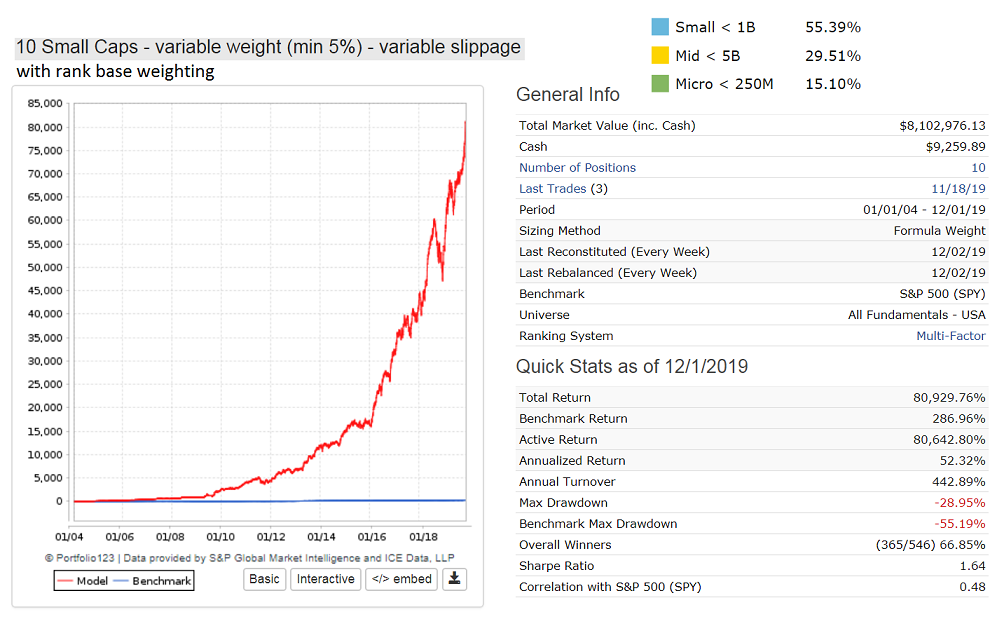Click the Annual Turnover label
The image size is (997, 619).
[x=567, y=482]
